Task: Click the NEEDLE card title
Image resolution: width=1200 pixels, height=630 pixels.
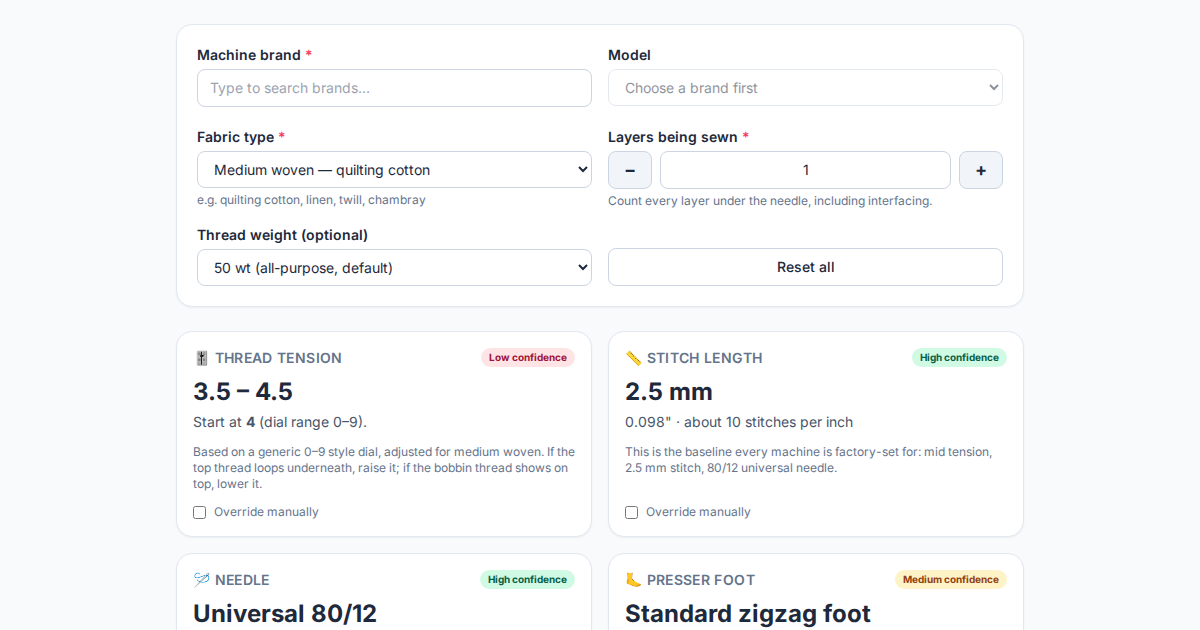Action: [x=242, y=580]
